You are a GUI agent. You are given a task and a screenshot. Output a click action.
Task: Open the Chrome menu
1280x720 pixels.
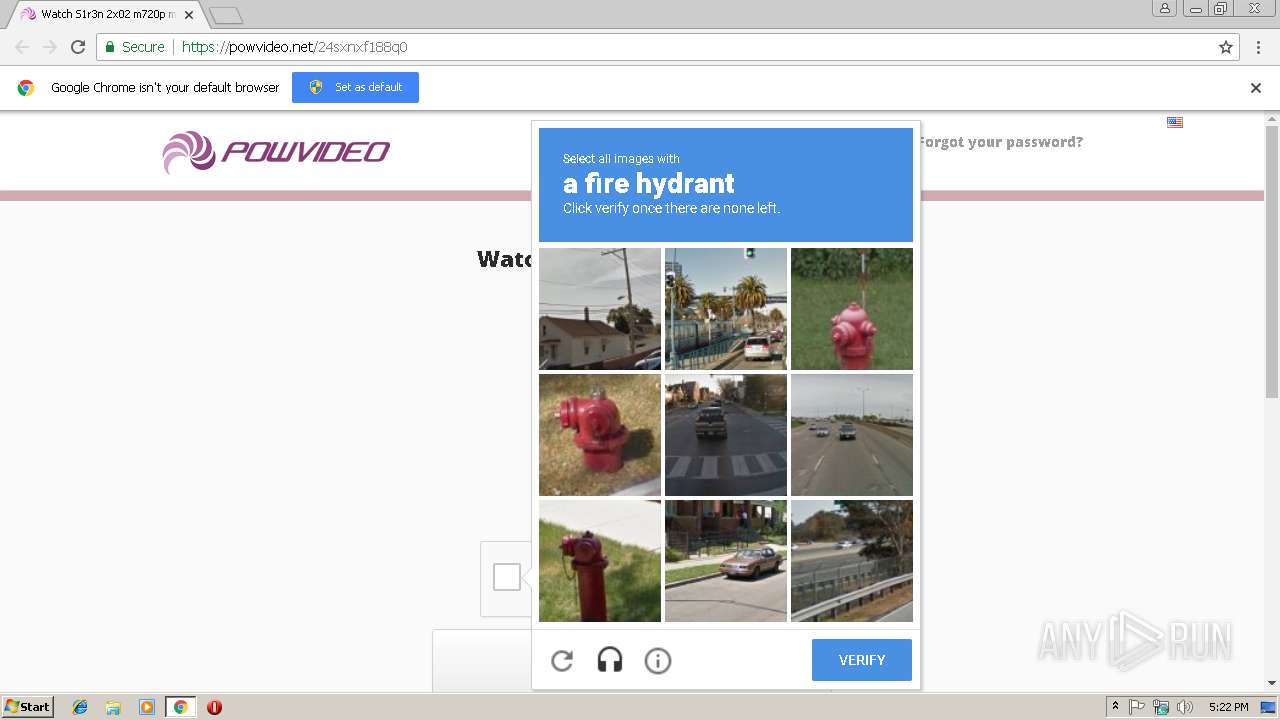tap(1257, 47)
